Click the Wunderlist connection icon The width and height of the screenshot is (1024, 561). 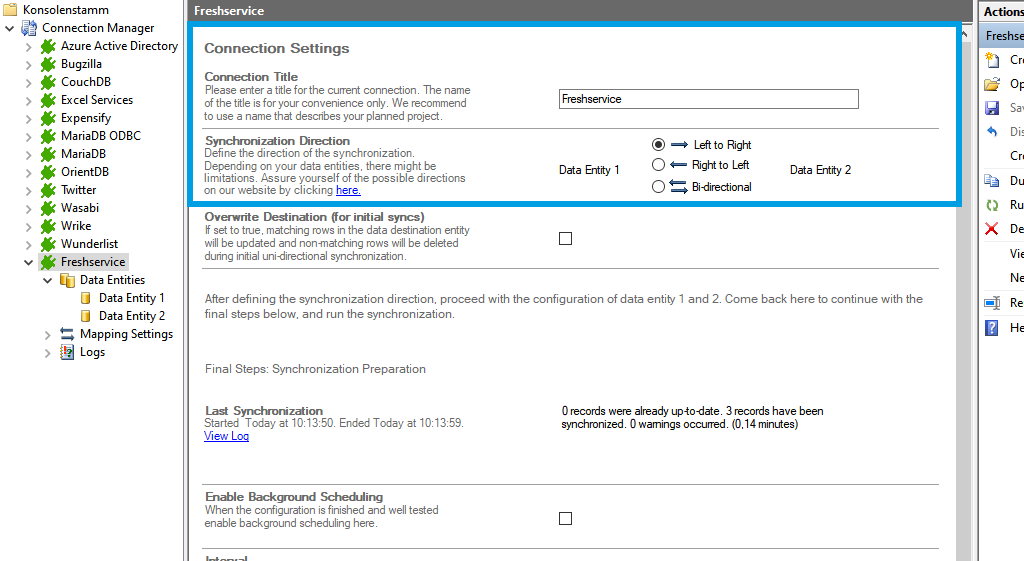click(x=48, y=244)
